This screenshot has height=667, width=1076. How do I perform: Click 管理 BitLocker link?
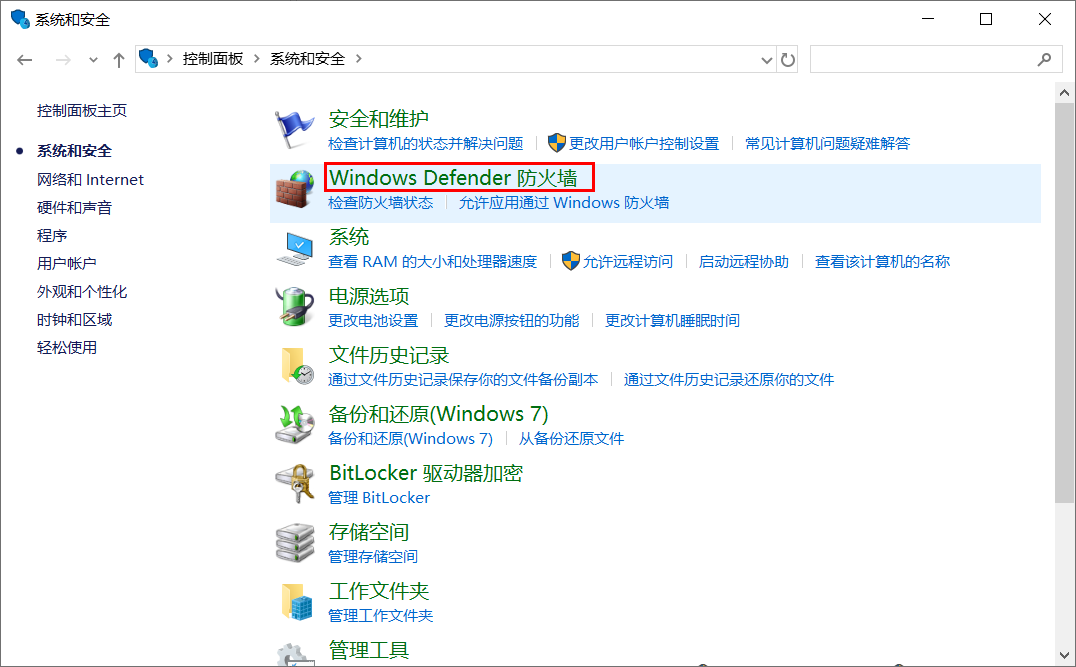[x=379, y=498]
